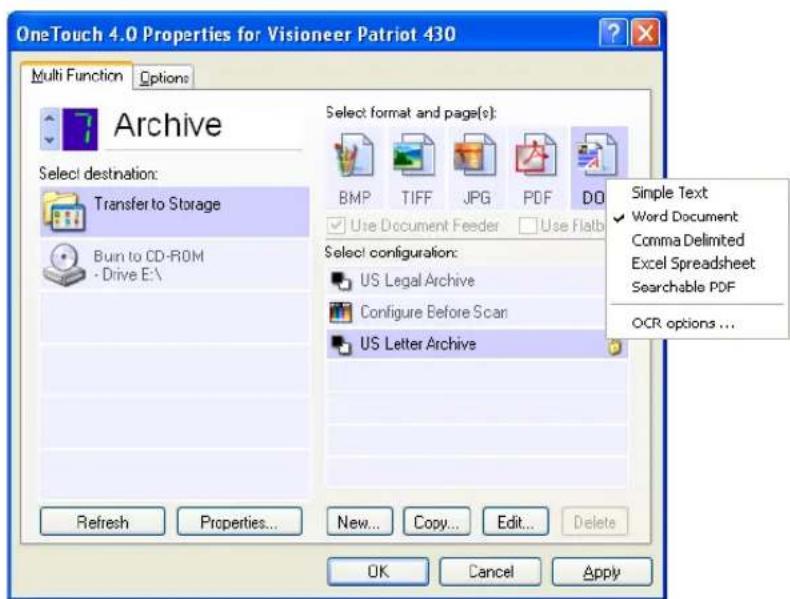The width and height of the screenshot is (790, 599).
Task: Pick Searchable PDF from the menu
Action: click(683, 287)
